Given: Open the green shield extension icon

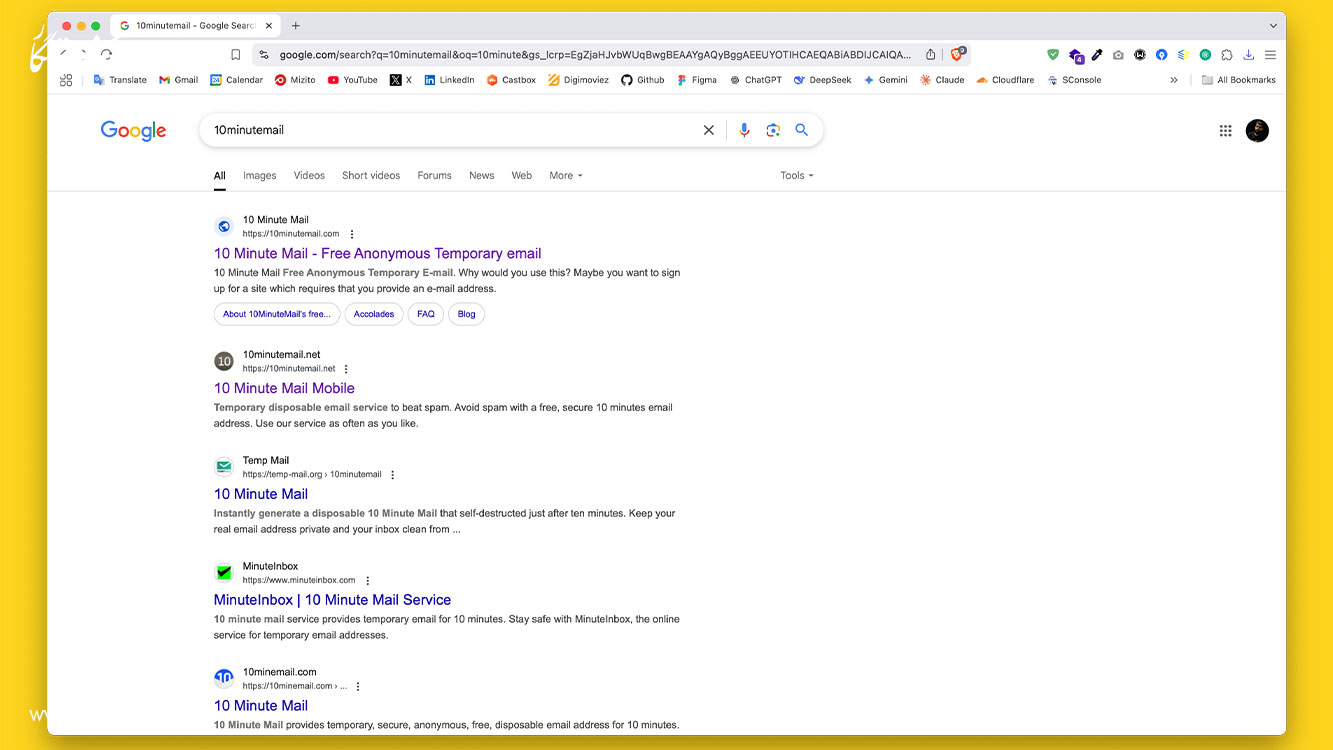Looking at the screenshot, I should [1053, 55].
